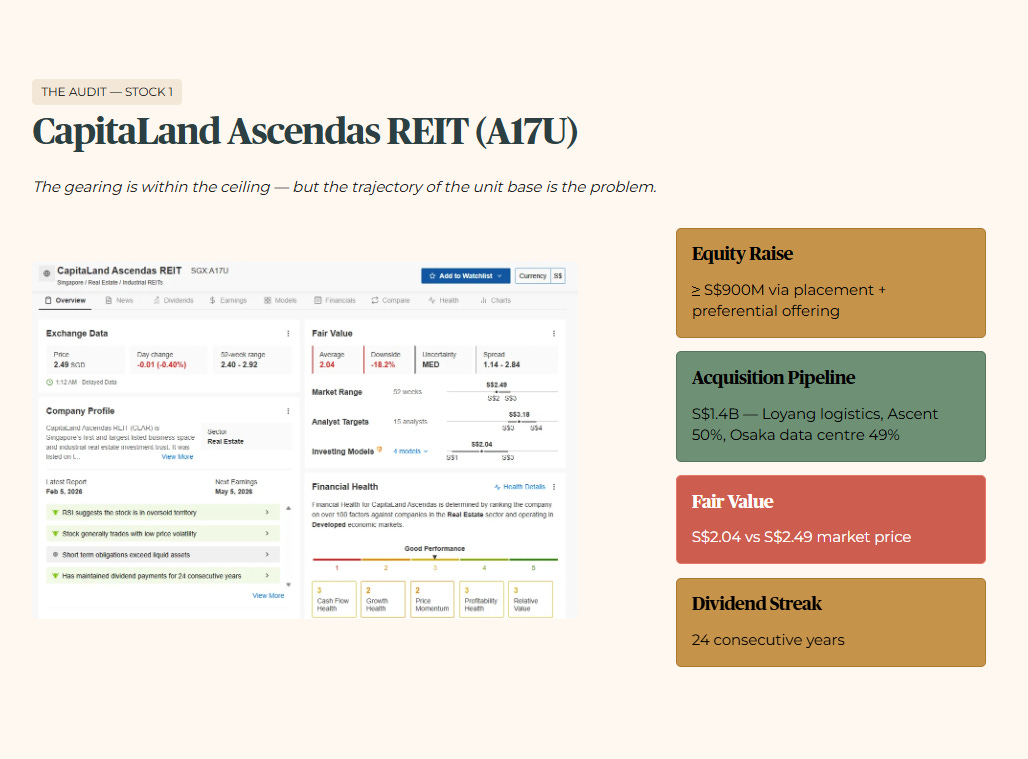
Task: Click the Currency button
Action: pyautogui.click(x=532, y=276)
